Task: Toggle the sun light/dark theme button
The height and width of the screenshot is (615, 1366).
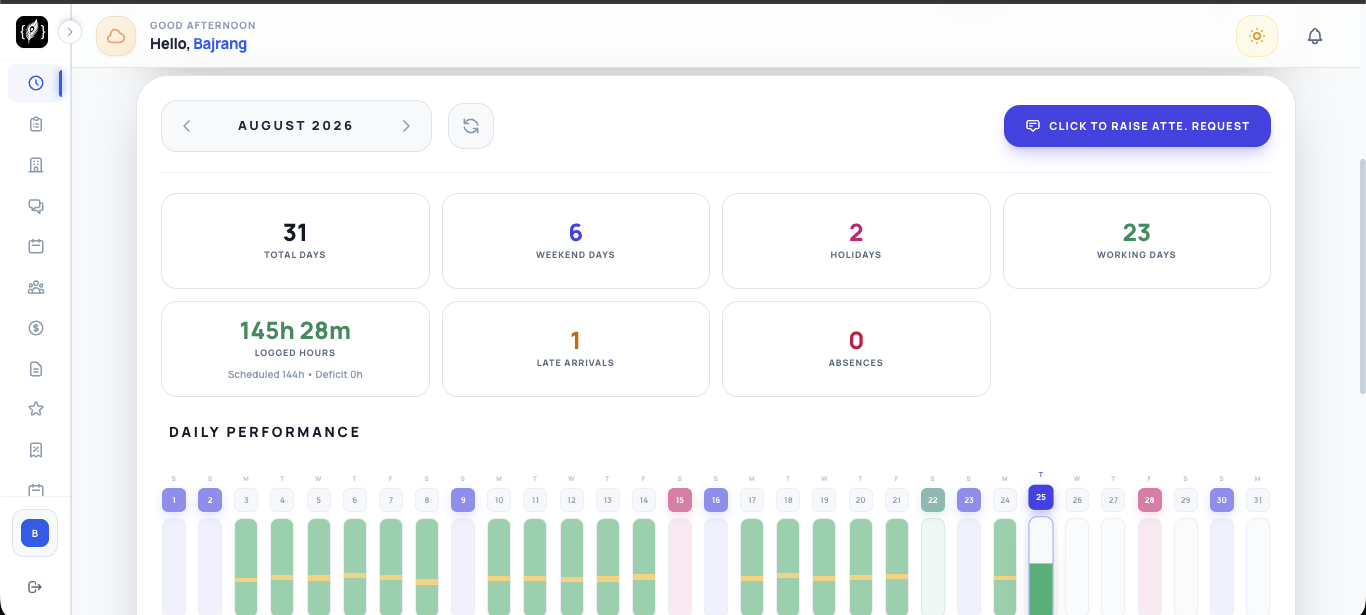Action: click(x=1257, y=36)
